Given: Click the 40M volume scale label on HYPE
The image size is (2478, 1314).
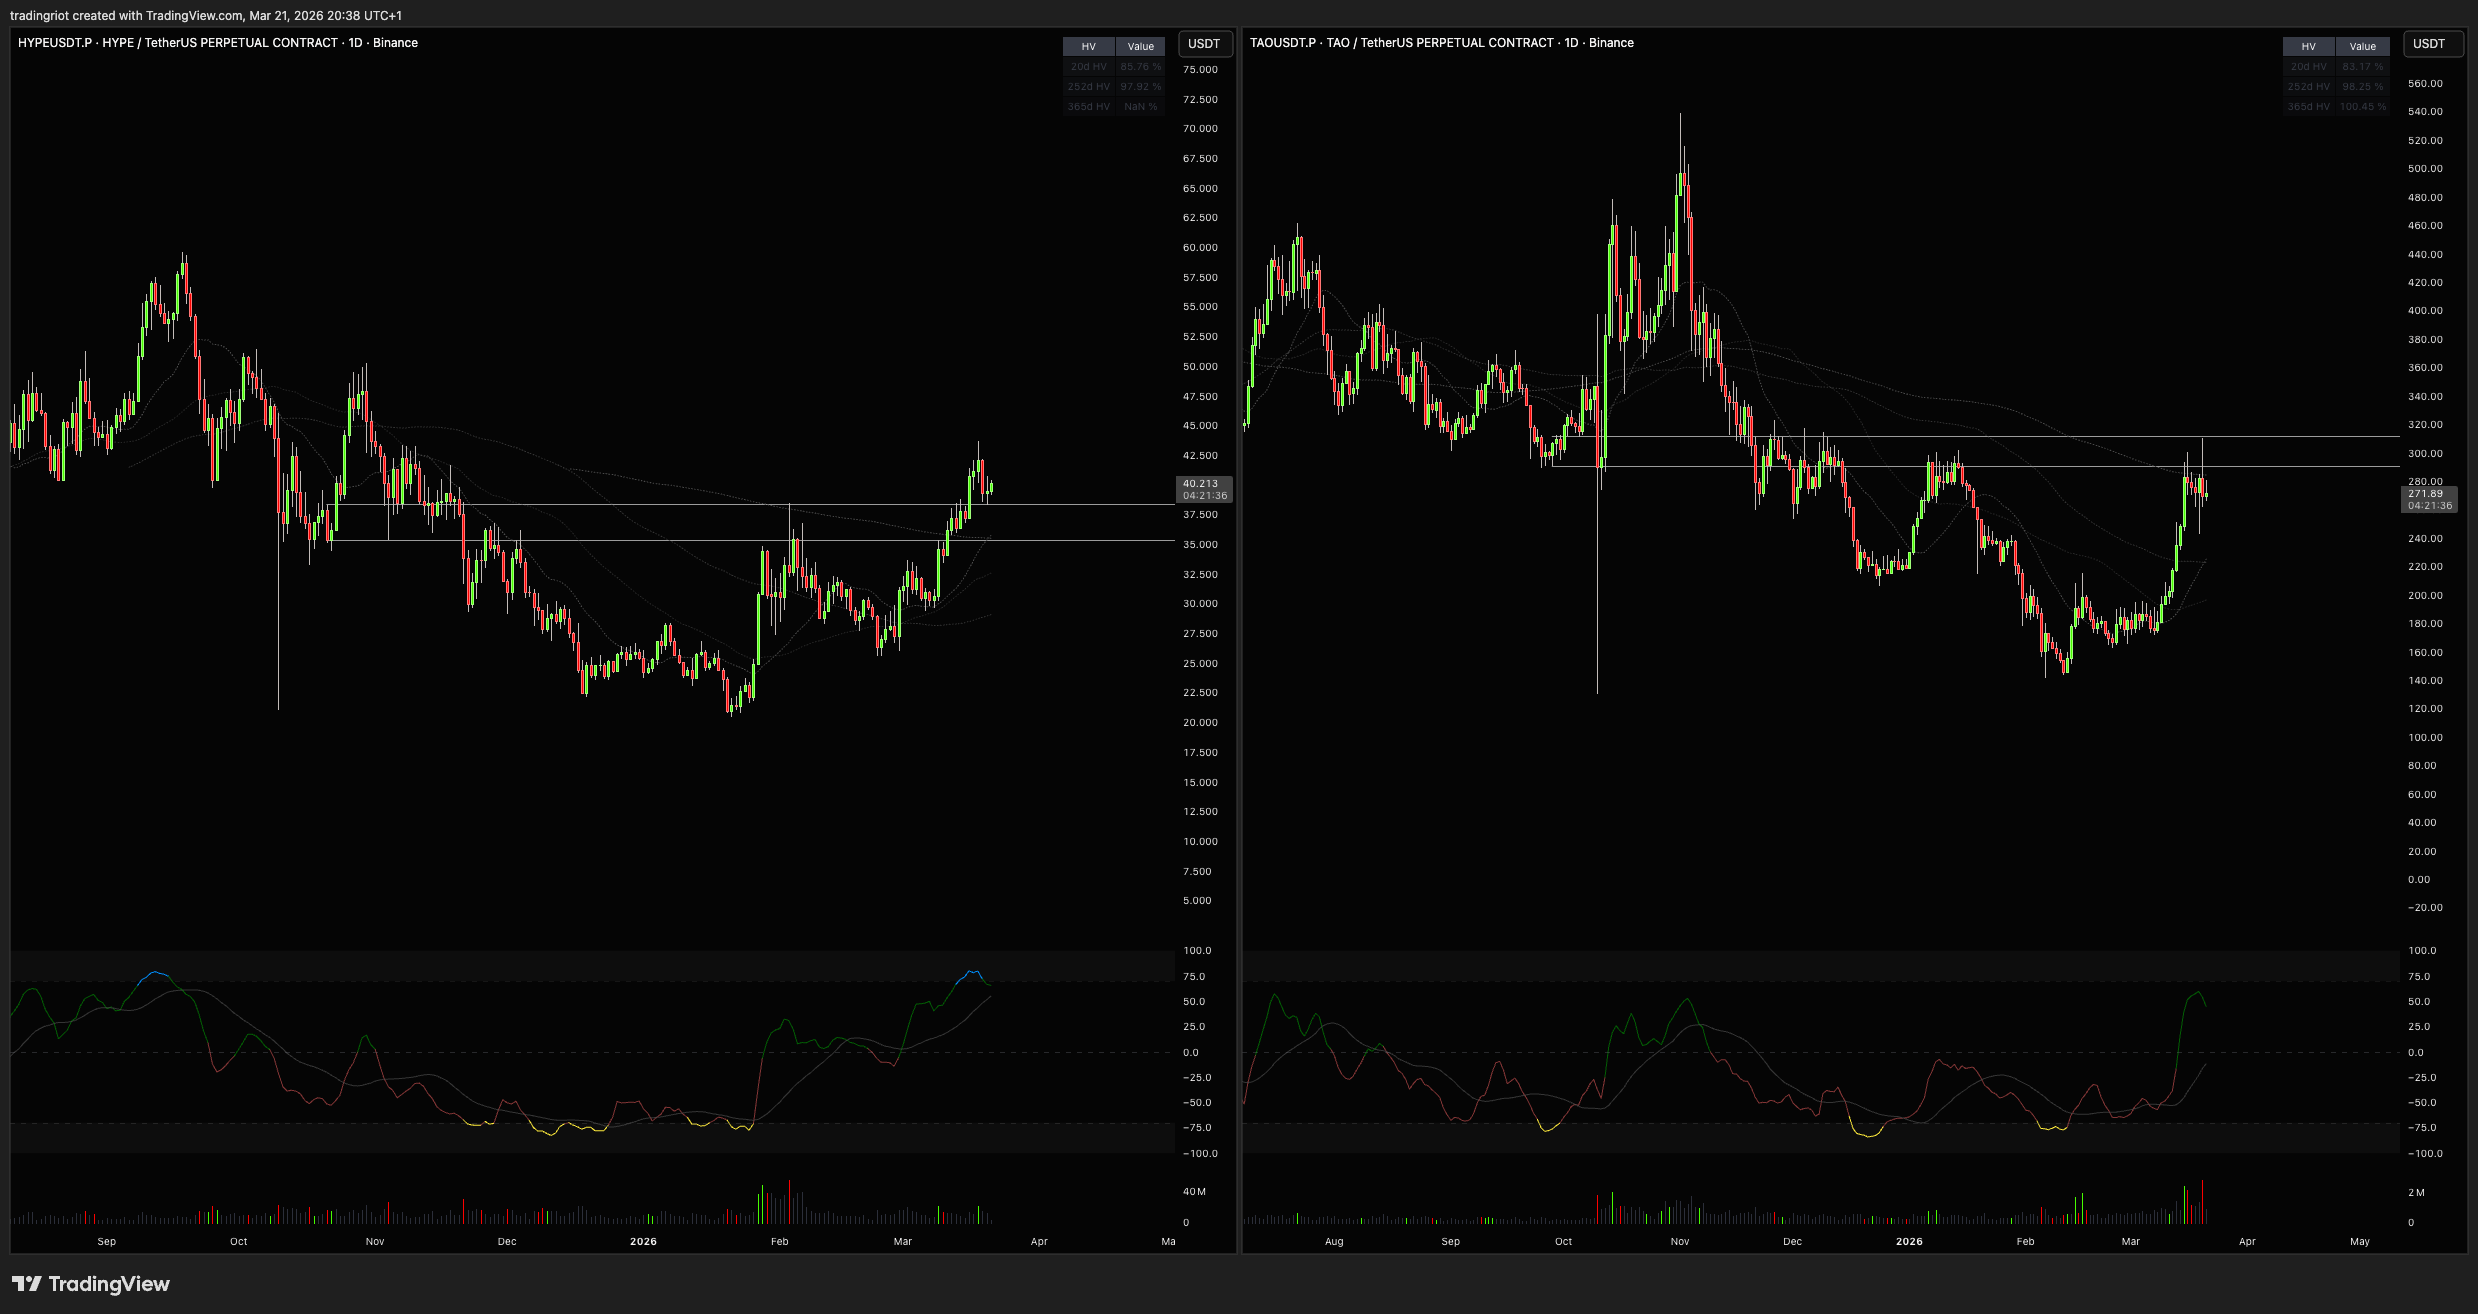Looking at the screenshot, I should click(x=1194, y=1192).
